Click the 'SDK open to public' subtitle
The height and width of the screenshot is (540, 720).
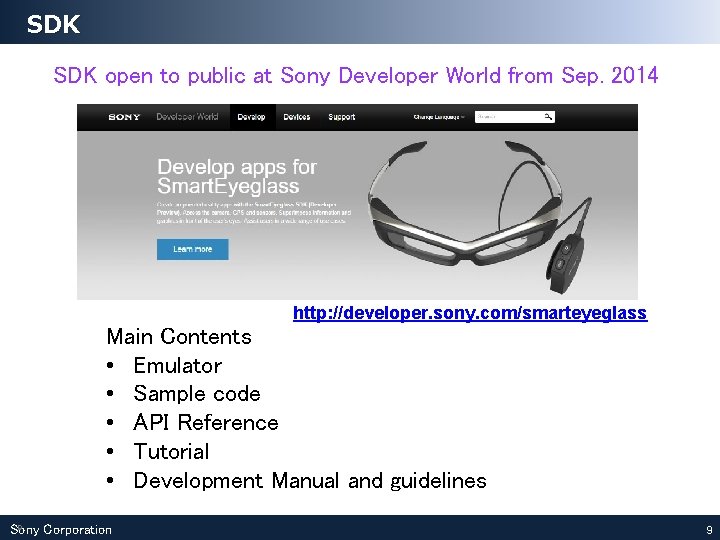click(356, 76)
